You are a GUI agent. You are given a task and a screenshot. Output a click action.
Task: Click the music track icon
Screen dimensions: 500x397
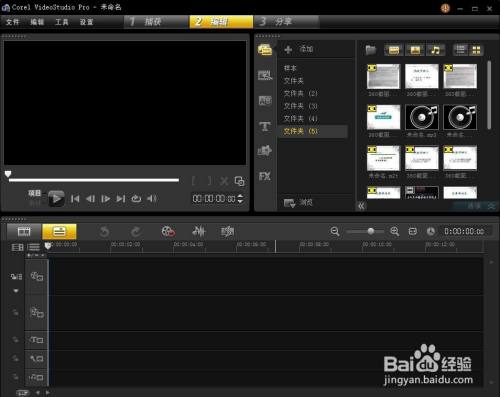point(37,377)
